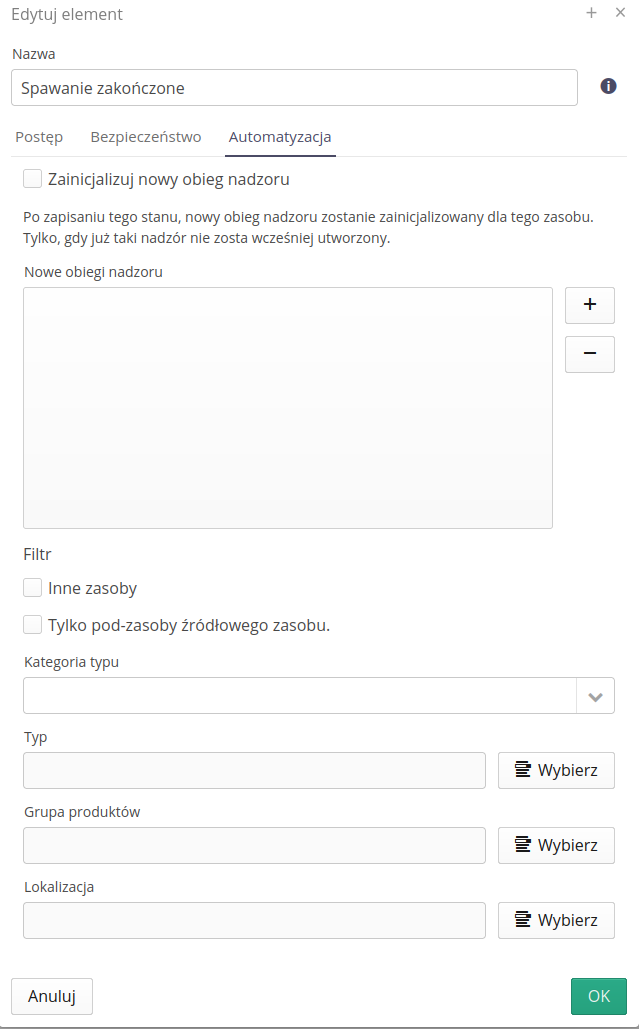The image size is (639, 1029).
Task: Click the list icon in the Typ Wybierz button
Action: [523, 770]
